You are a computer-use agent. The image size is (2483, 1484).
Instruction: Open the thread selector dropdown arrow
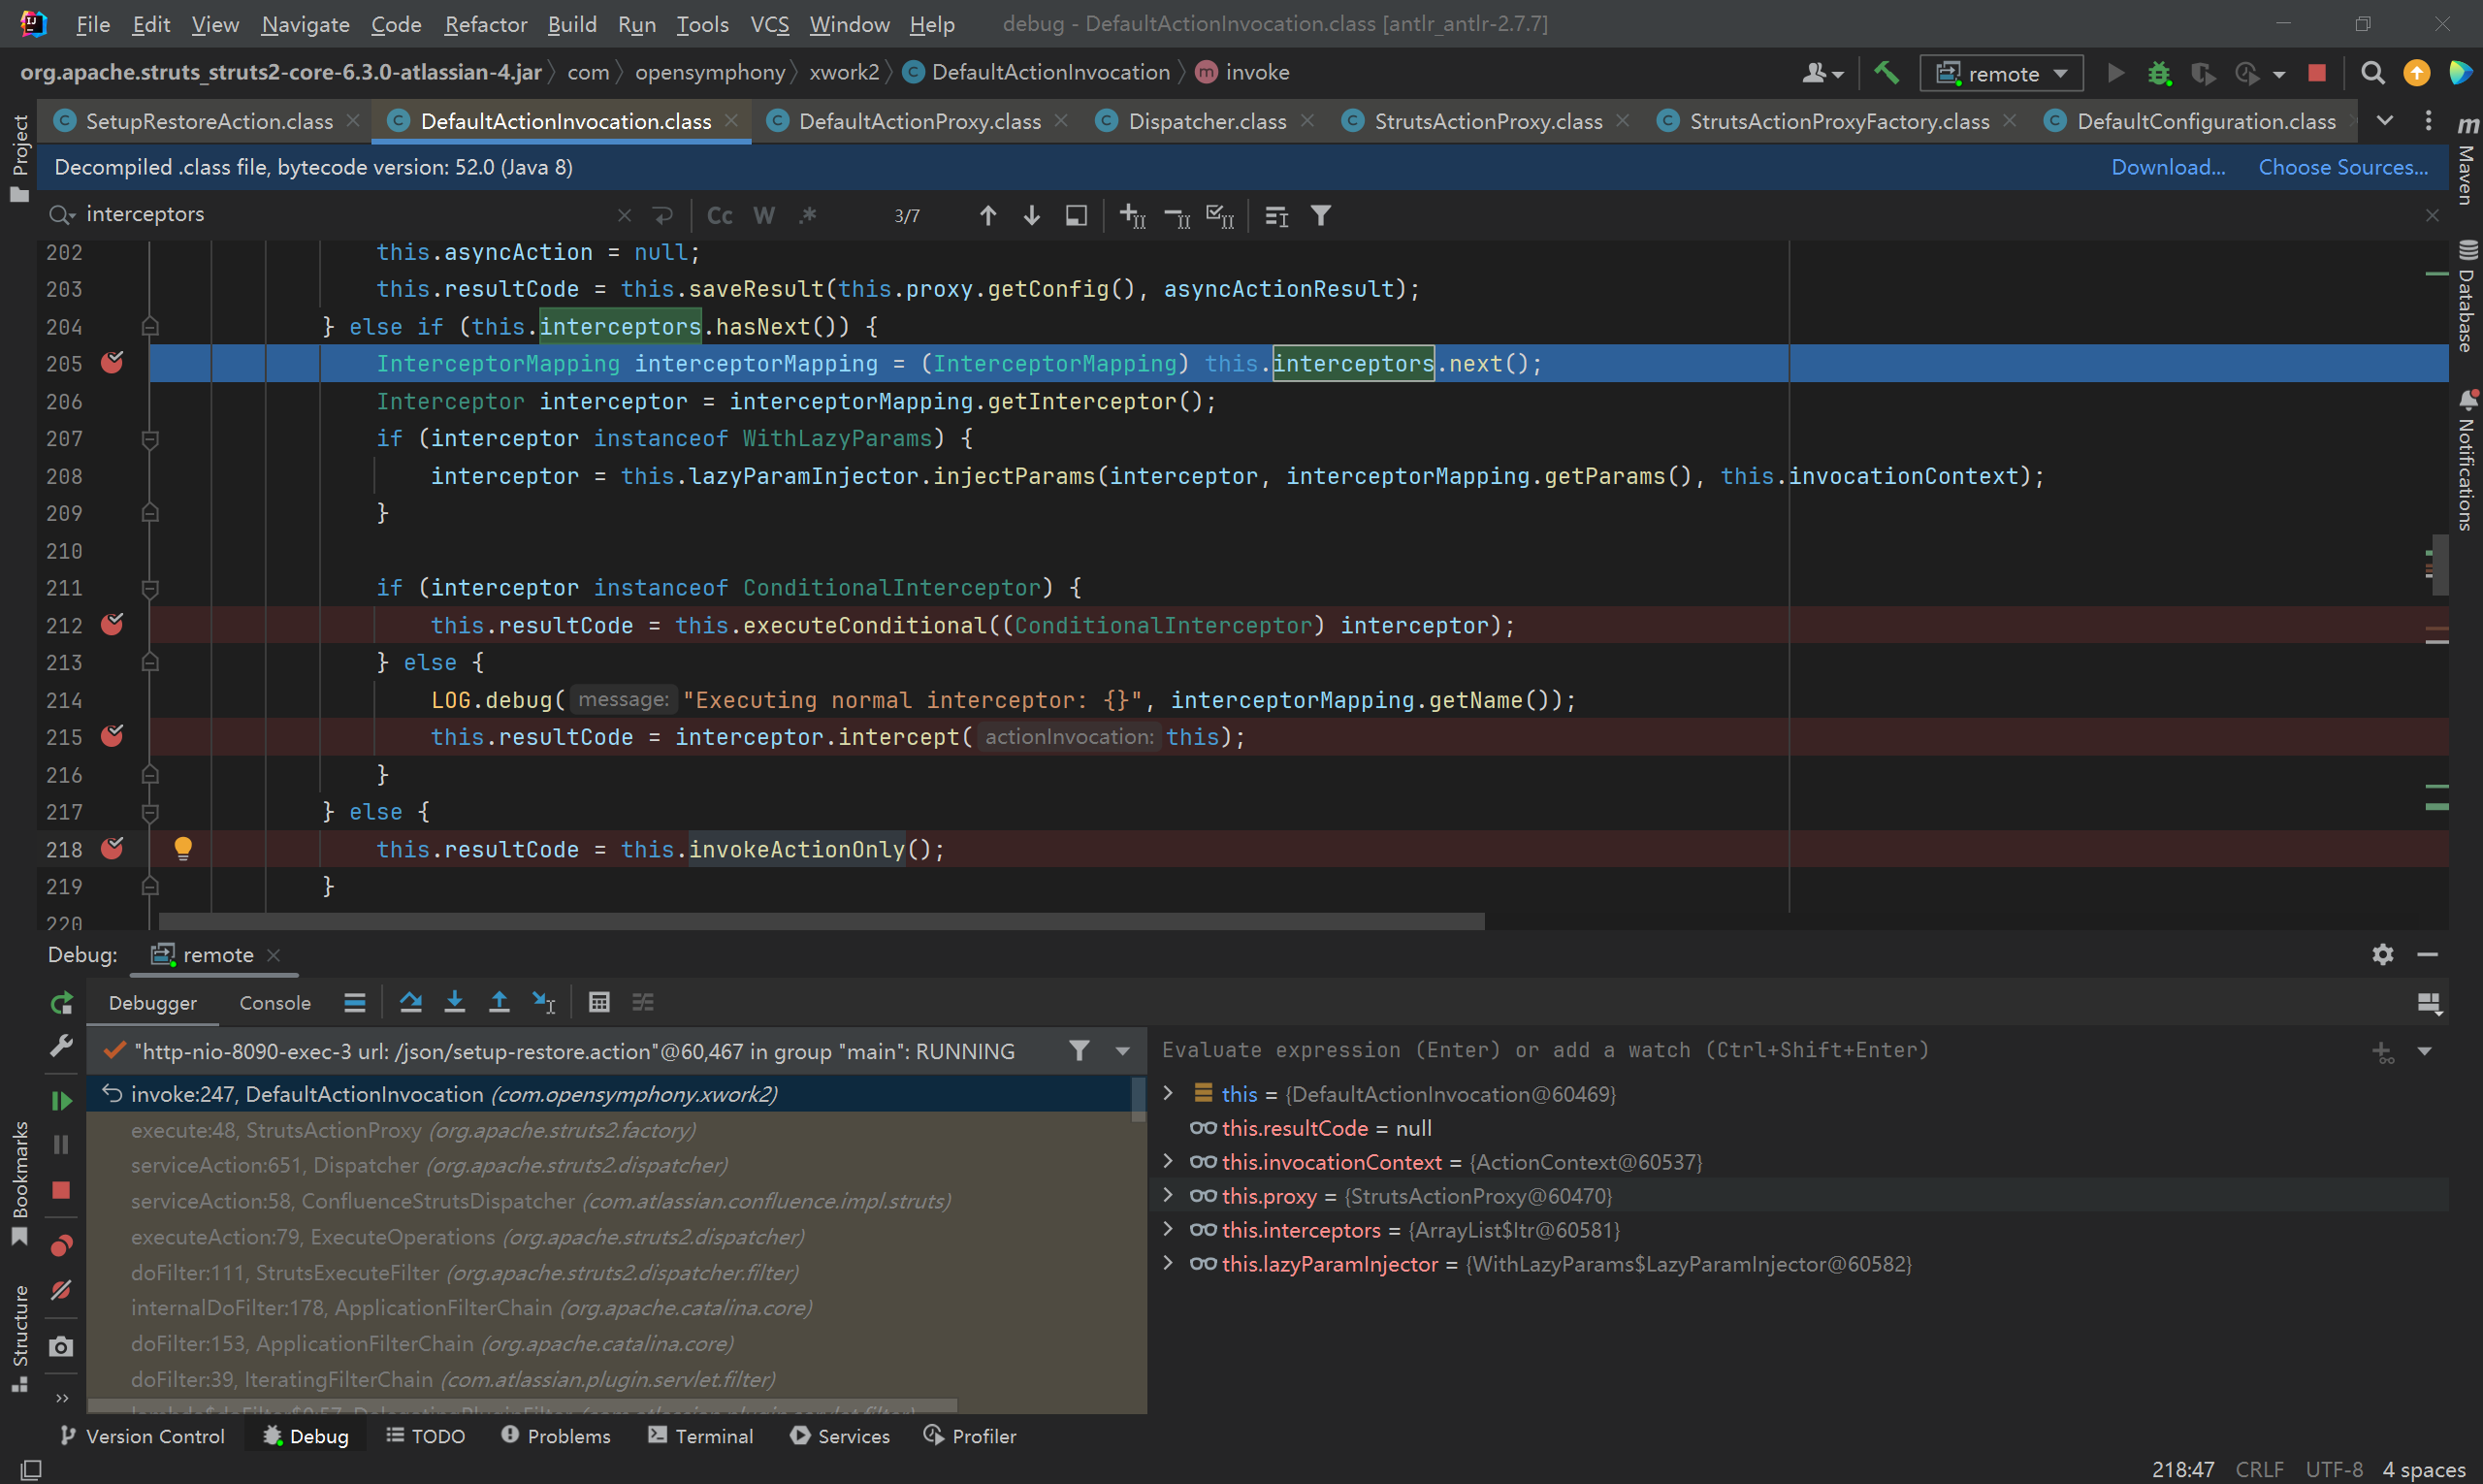click(1123, 1051)
